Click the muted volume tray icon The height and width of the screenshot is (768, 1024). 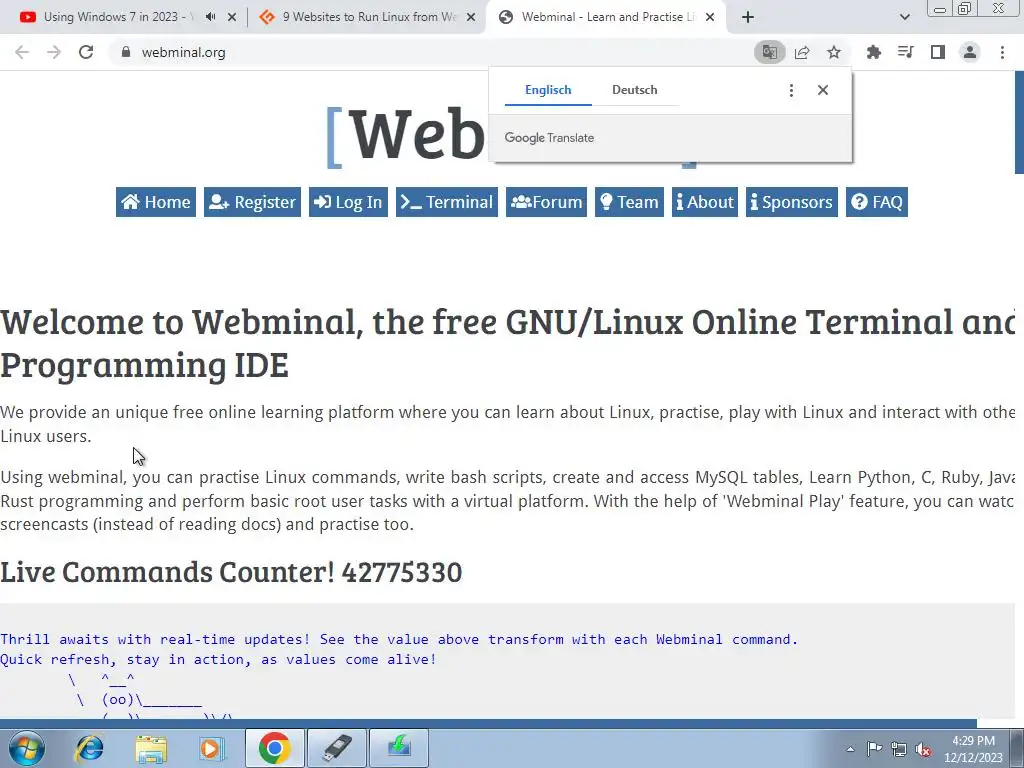coord(923,749)
